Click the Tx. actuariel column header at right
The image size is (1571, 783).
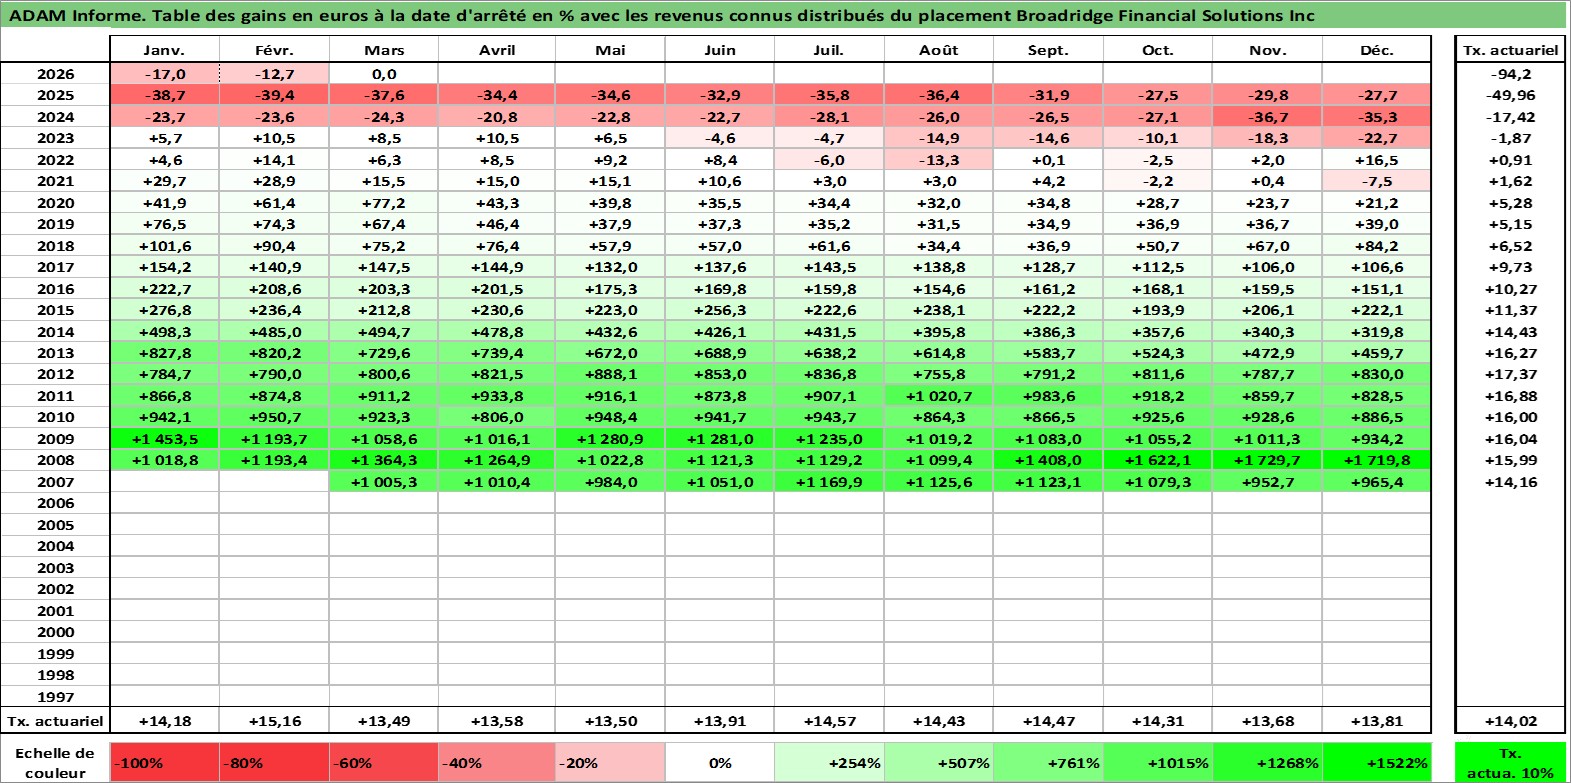click(x=1510, y=50)
